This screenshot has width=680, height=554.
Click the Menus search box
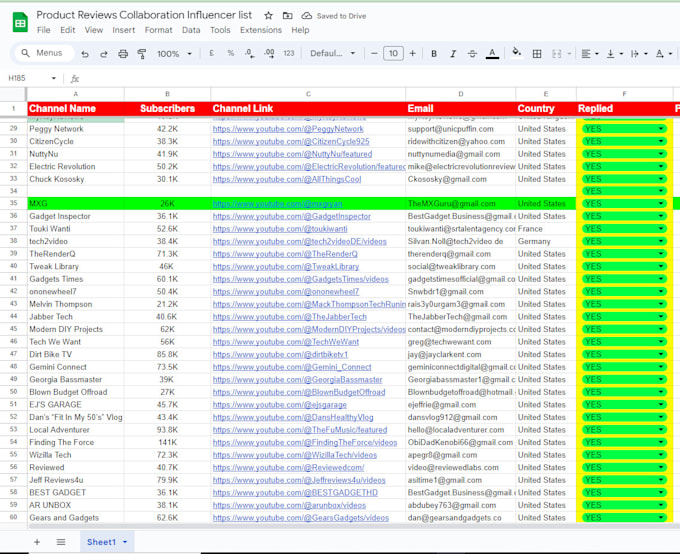click(42, 53)
